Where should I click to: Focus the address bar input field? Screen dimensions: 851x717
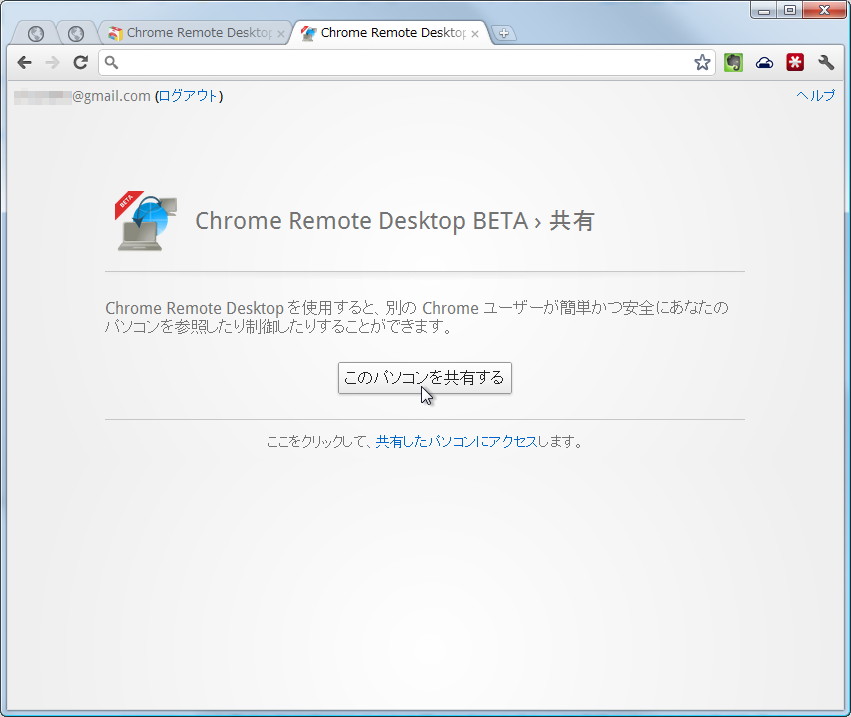[x=407, y=63]
